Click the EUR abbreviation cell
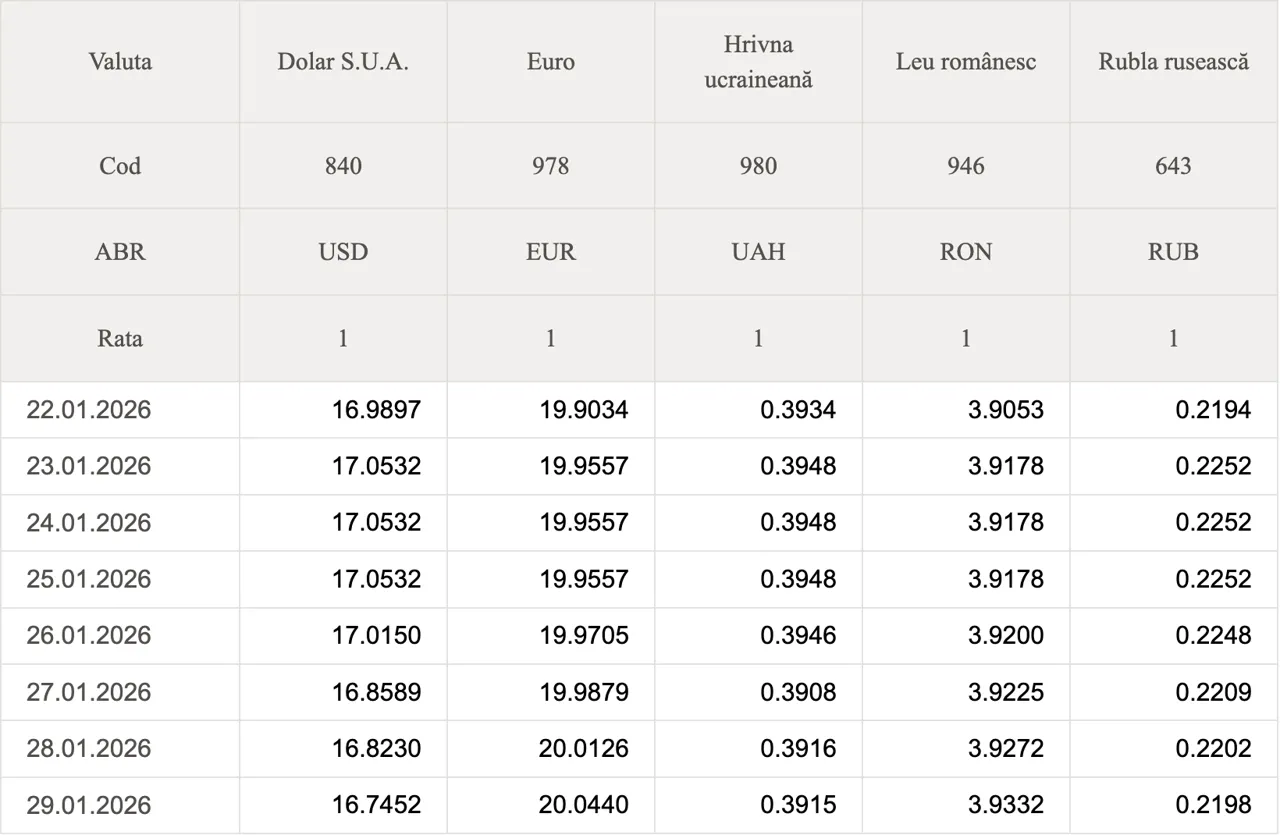Viewport: 1280px width, 835px height. click(551, 252)
